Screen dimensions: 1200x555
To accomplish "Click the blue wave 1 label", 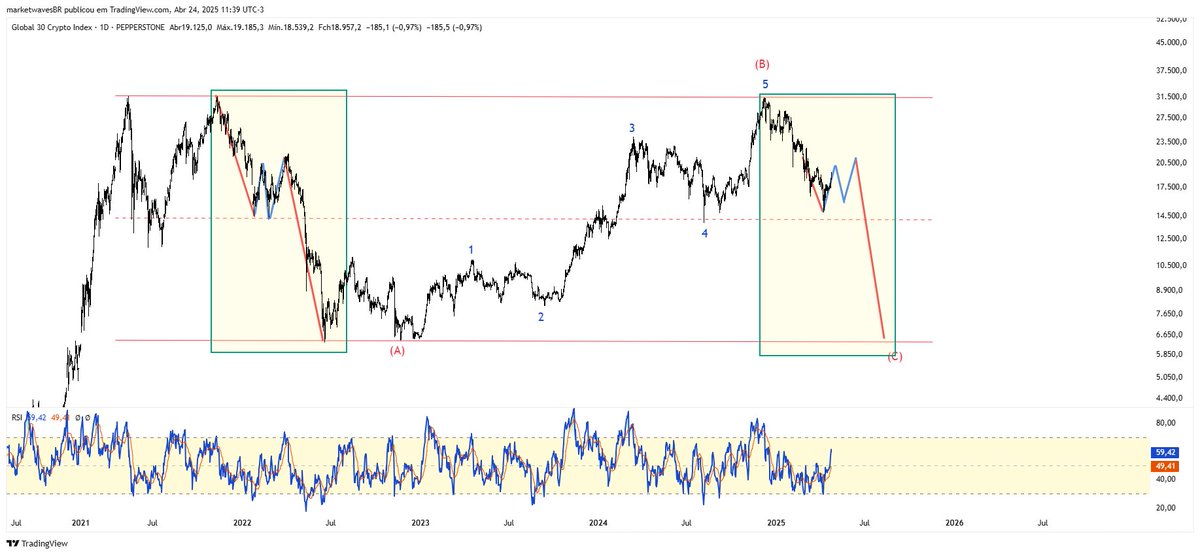I will (x=472, y=249).
